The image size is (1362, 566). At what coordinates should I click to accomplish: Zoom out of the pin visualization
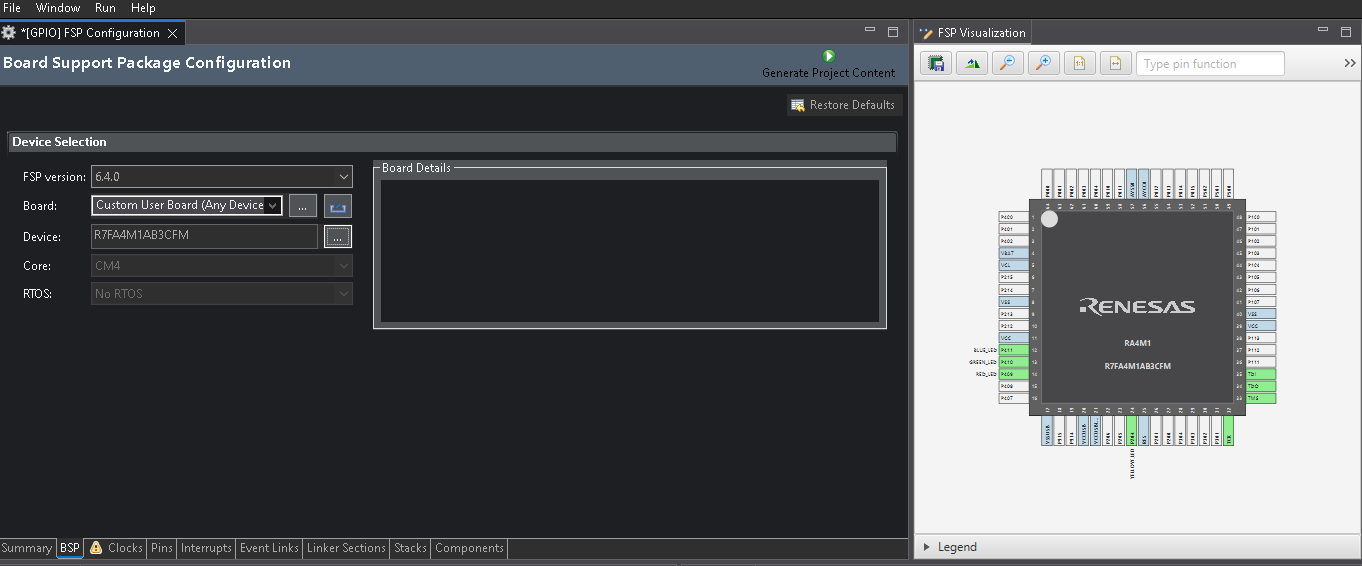click(x=1006, y=63)
